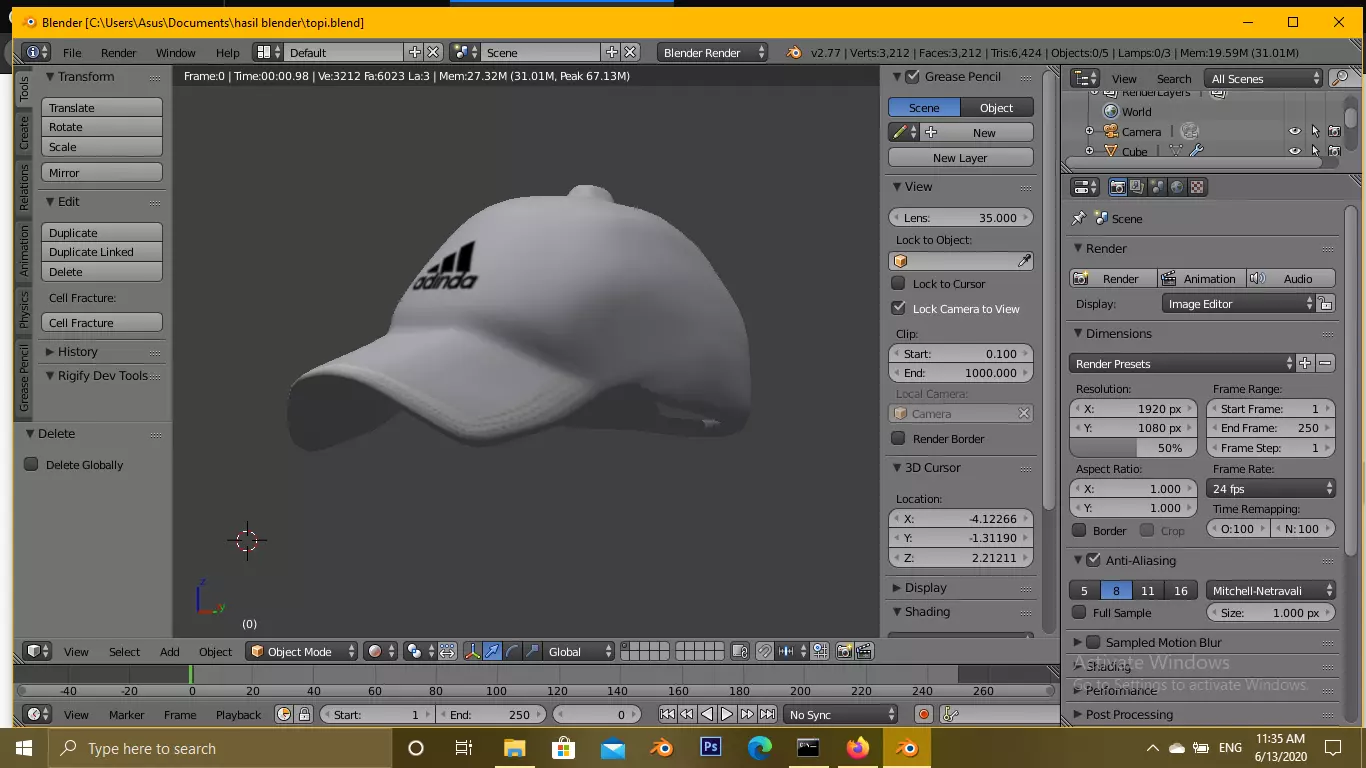Enable the translate manipulator arrow icon
Viewport: 1366px width, 768px height.
[x=492, y=651]
